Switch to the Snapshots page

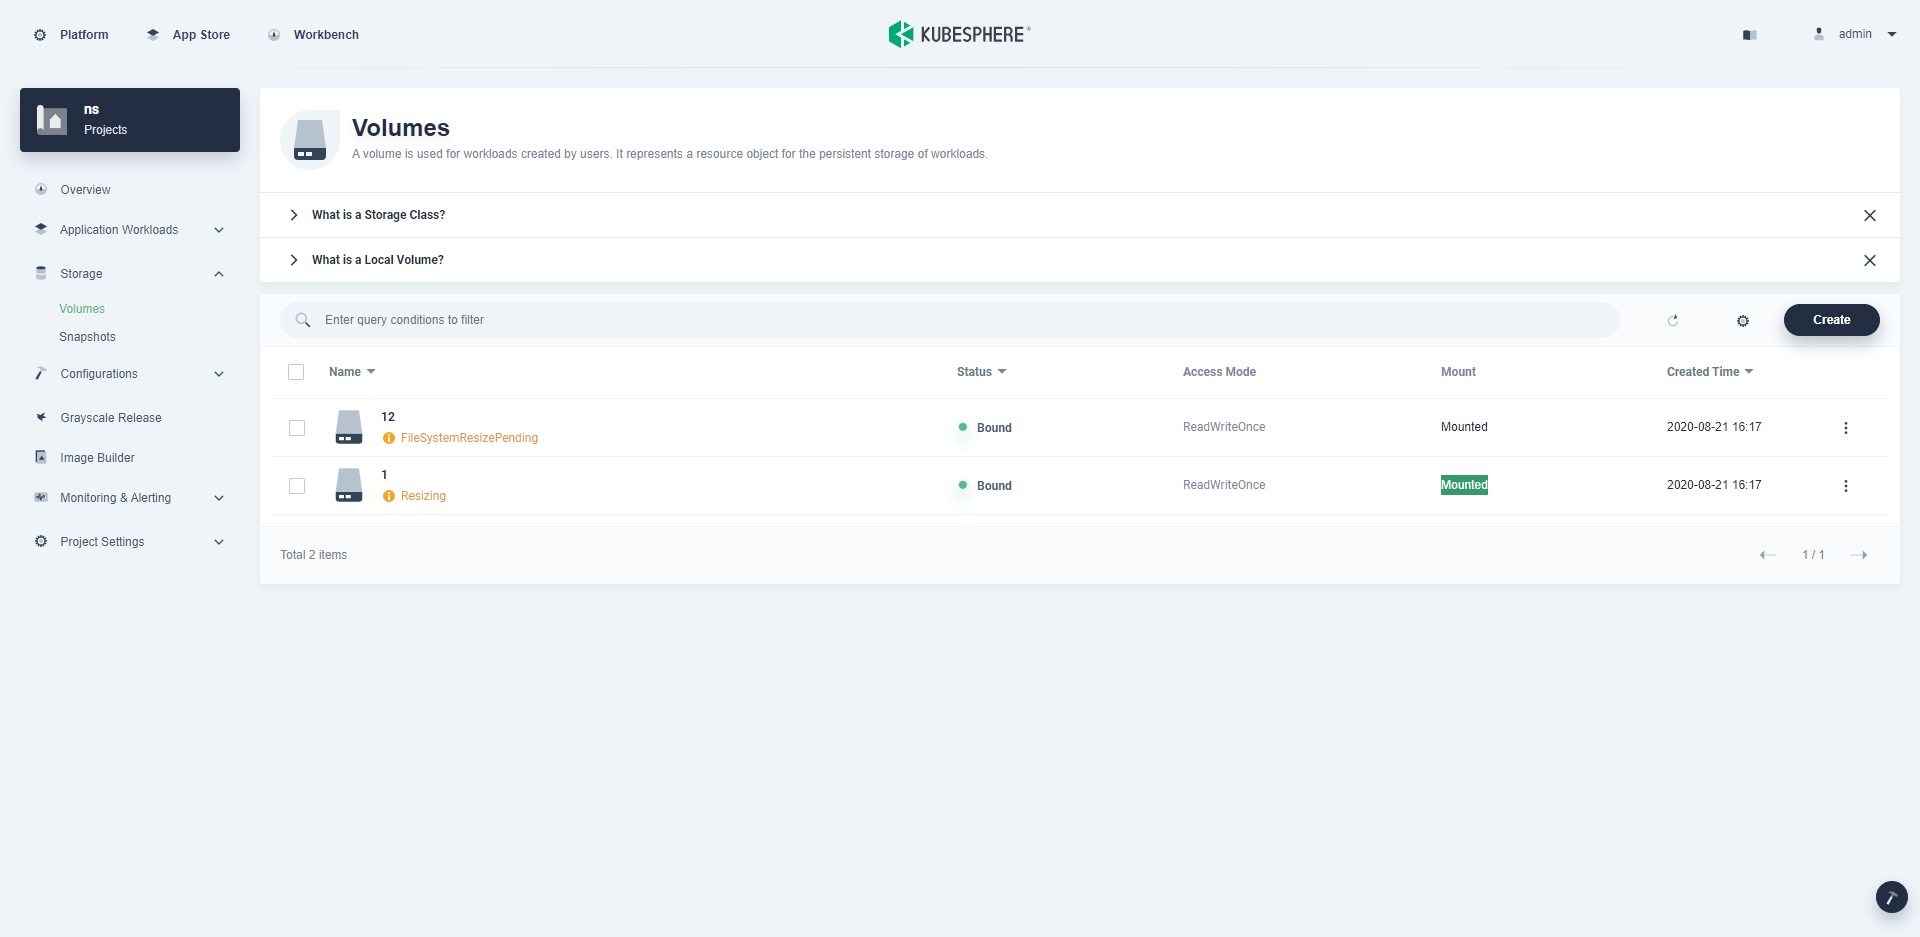[x=87, y=337]
